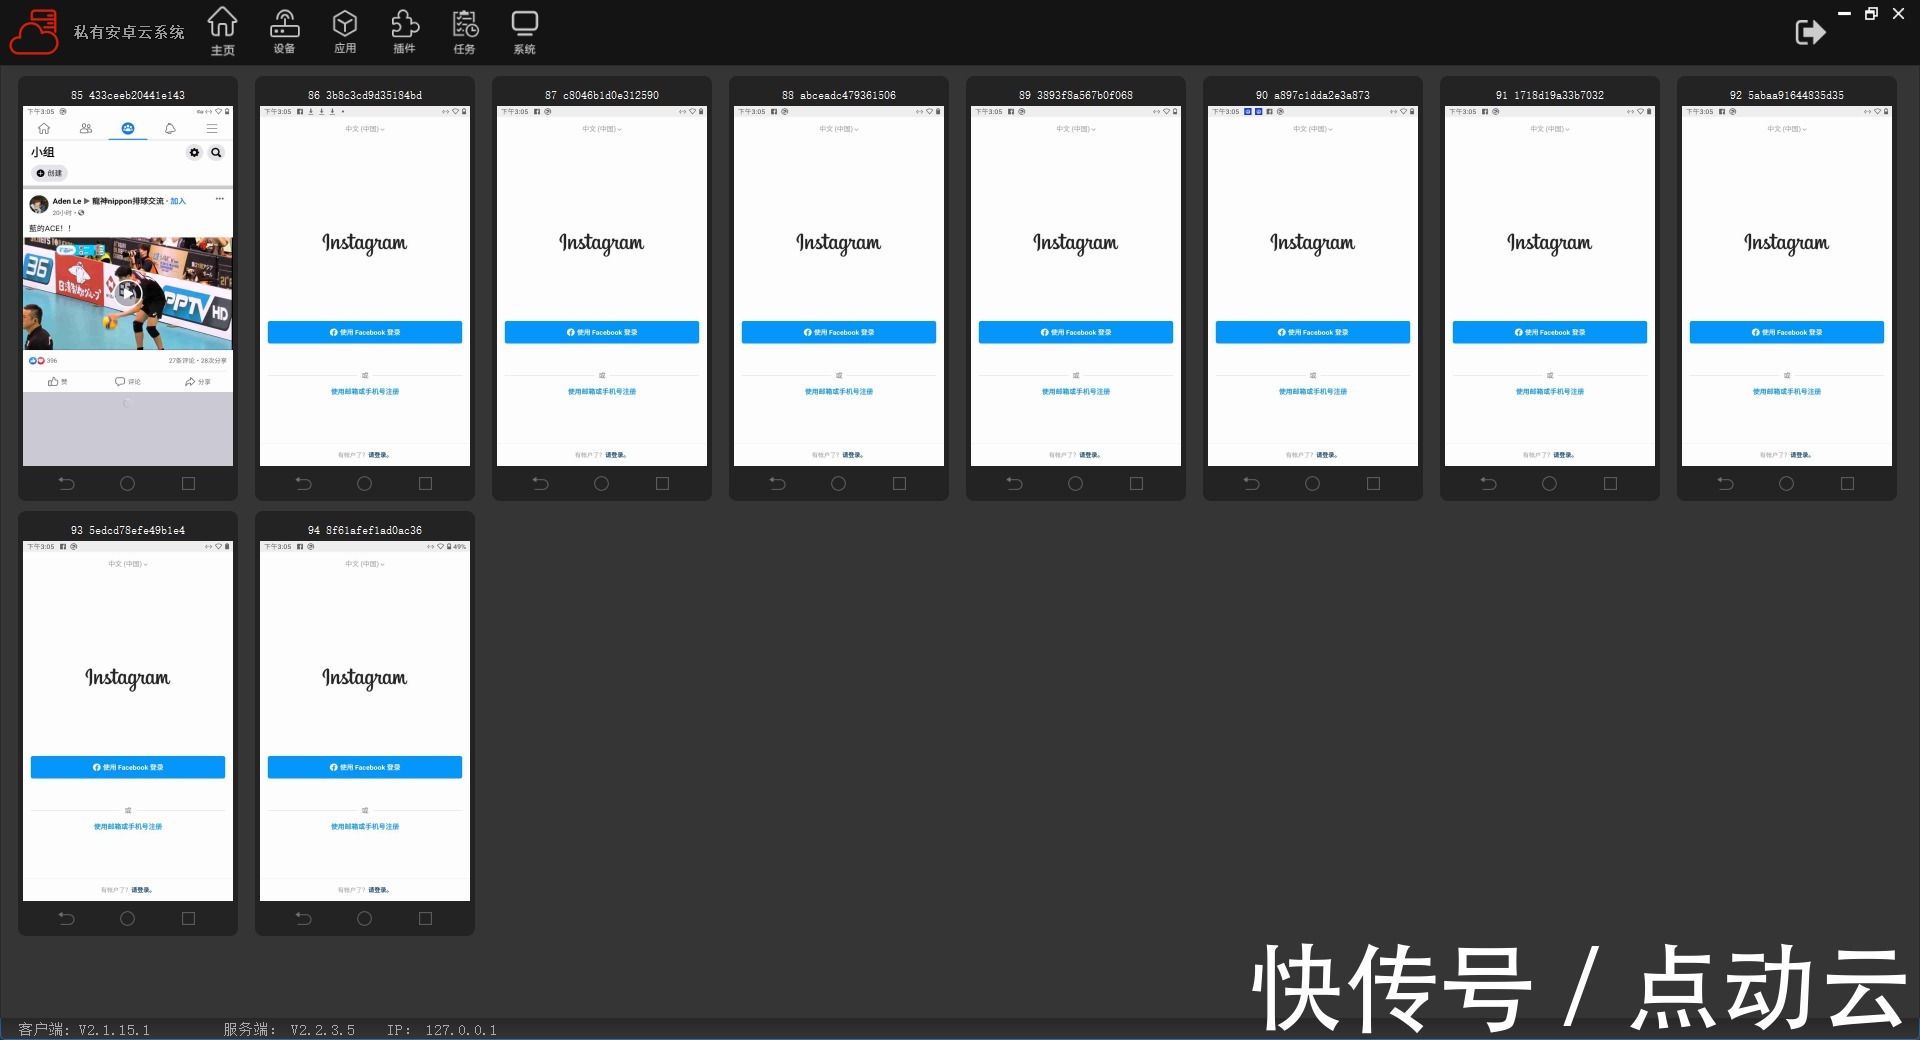Open groups tab in device 85 Facebook

click(128, 129)
